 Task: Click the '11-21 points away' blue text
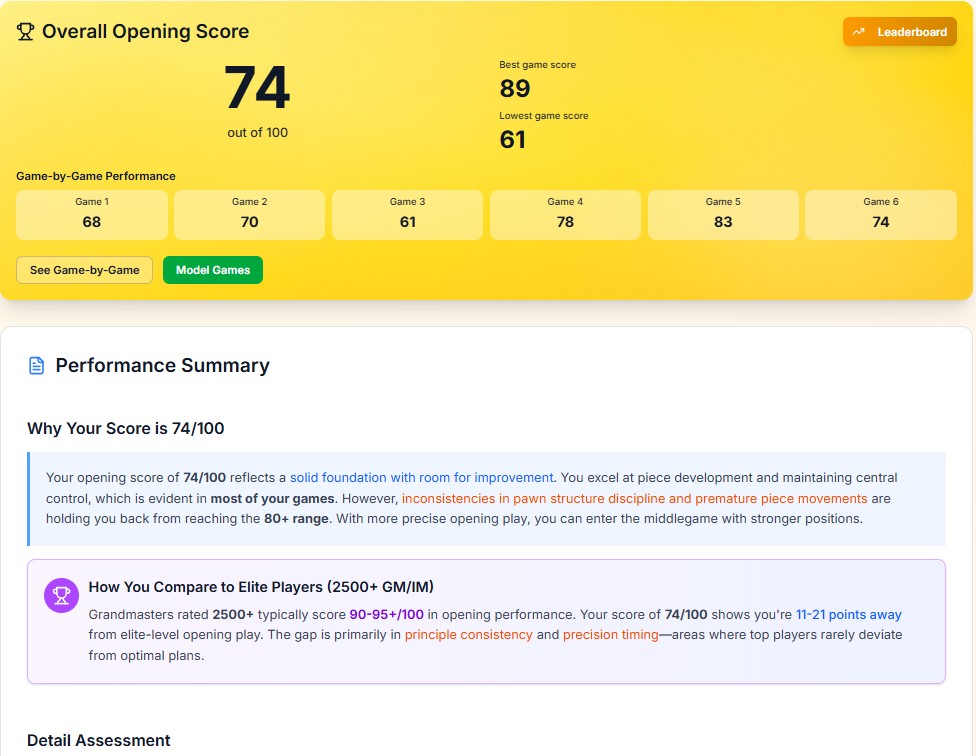(x=848, y=615)
